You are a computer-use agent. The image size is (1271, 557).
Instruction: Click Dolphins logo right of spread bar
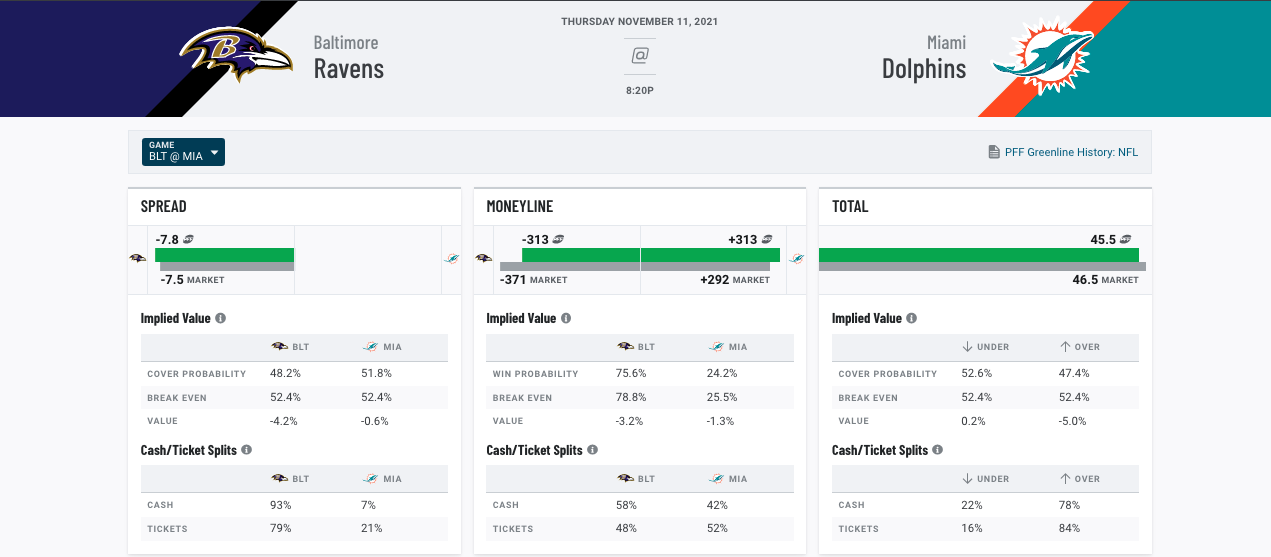(x=452, y=258)
